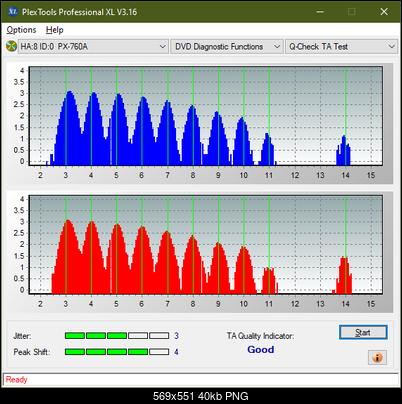This screenshot has height=404, width=402.
Task: Expand the DVD Diagnostic Functions dropdown
Action: (227, 46)
